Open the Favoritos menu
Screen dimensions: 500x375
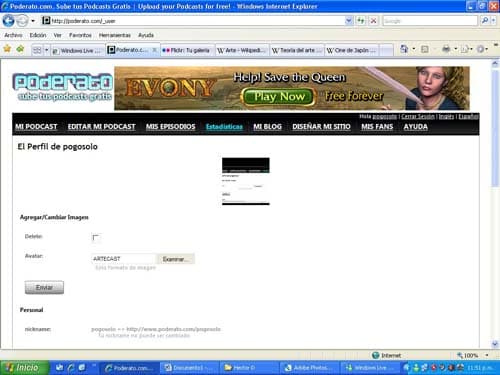(x=80, y=35)
